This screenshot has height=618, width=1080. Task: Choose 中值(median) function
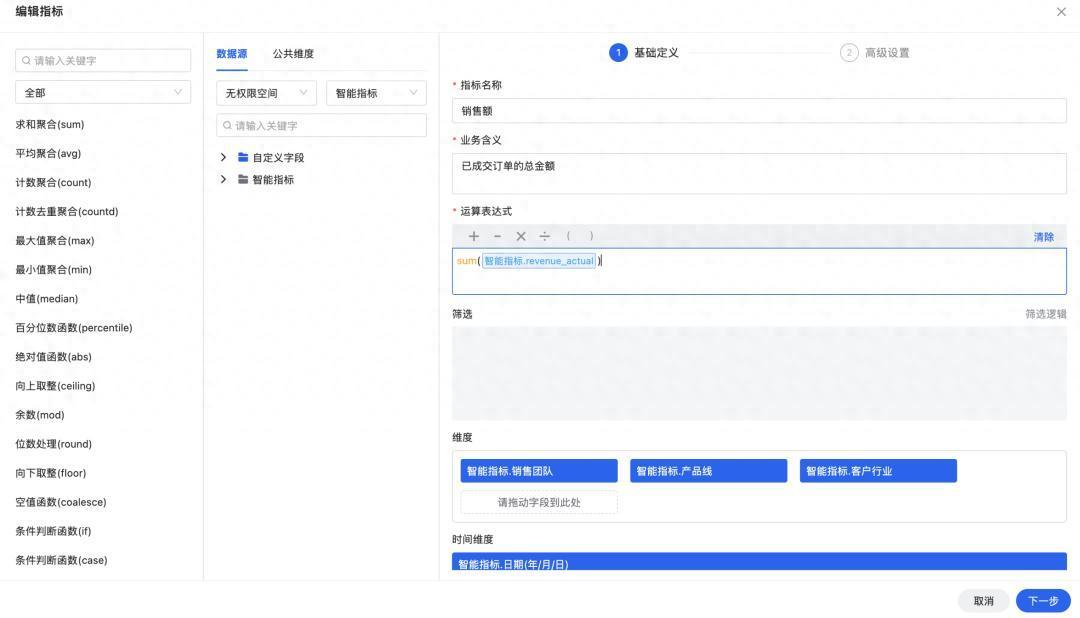coord(47,298)
